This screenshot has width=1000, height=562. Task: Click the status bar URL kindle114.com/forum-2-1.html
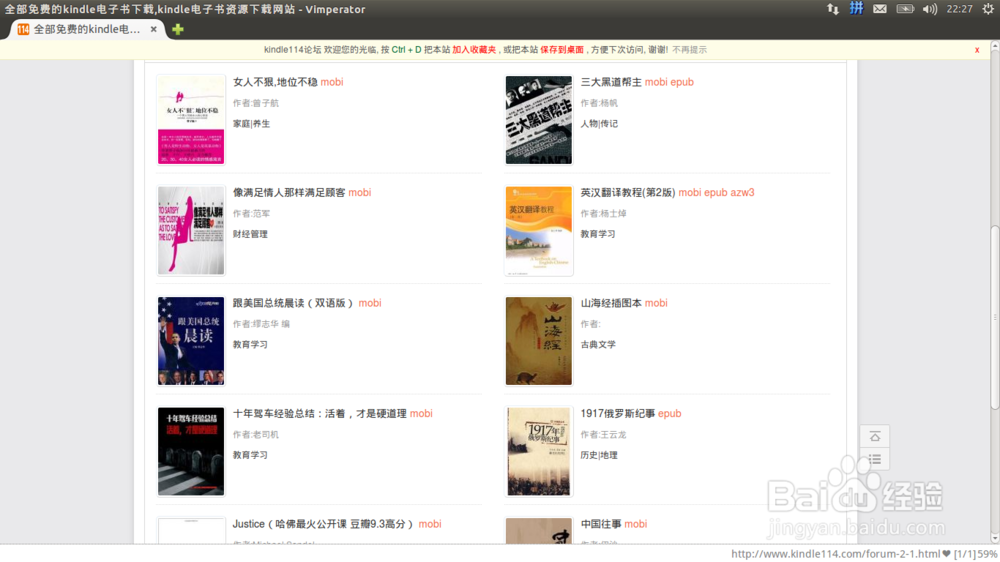pos(835,554)
